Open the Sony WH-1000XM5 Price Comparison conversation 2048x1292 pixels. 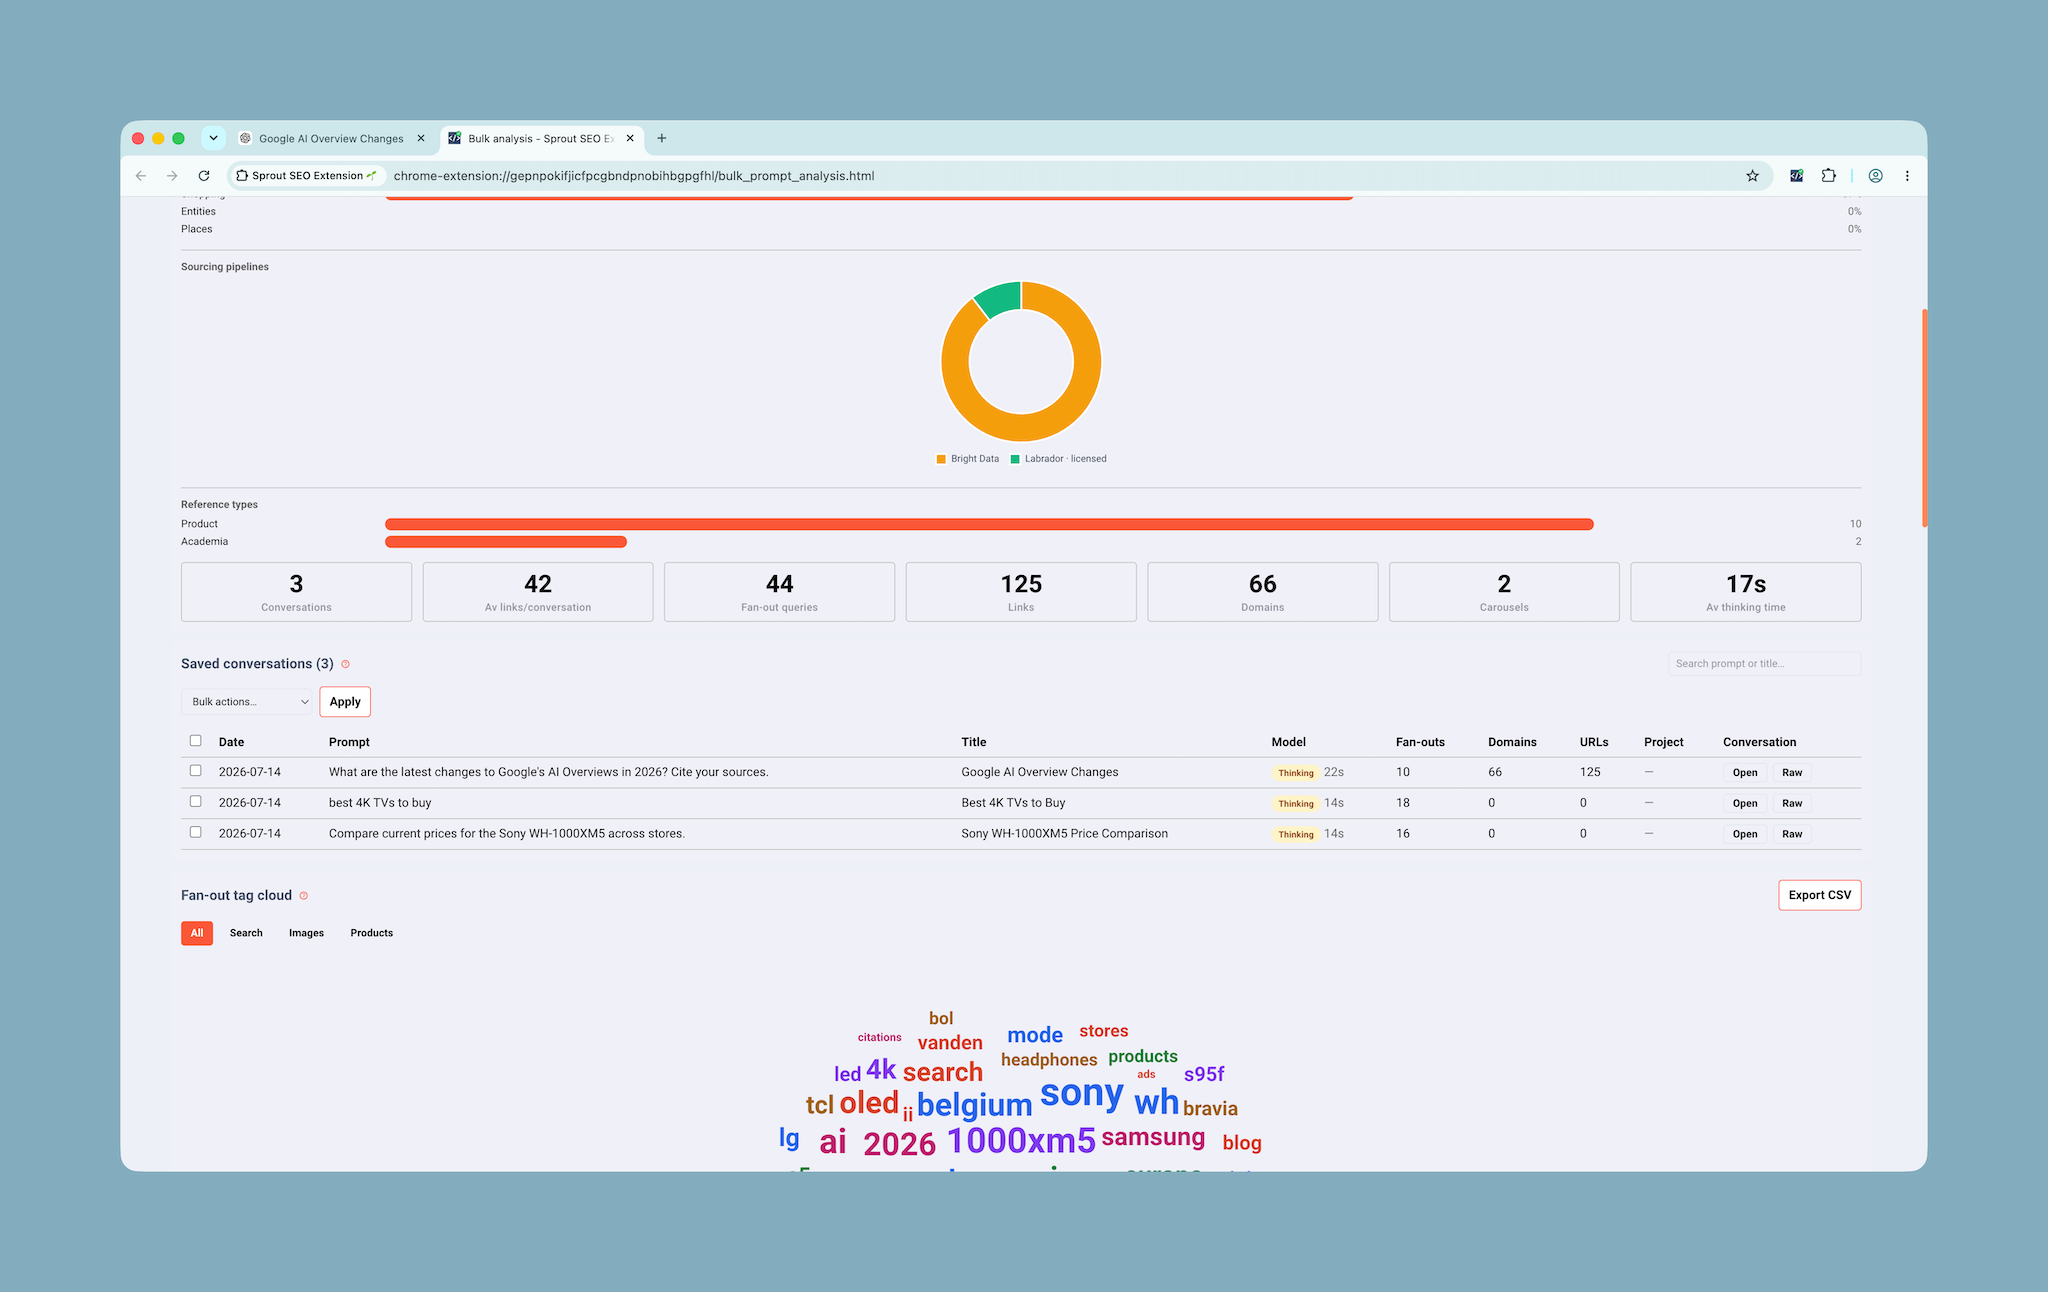click(x=1745, y=834)
